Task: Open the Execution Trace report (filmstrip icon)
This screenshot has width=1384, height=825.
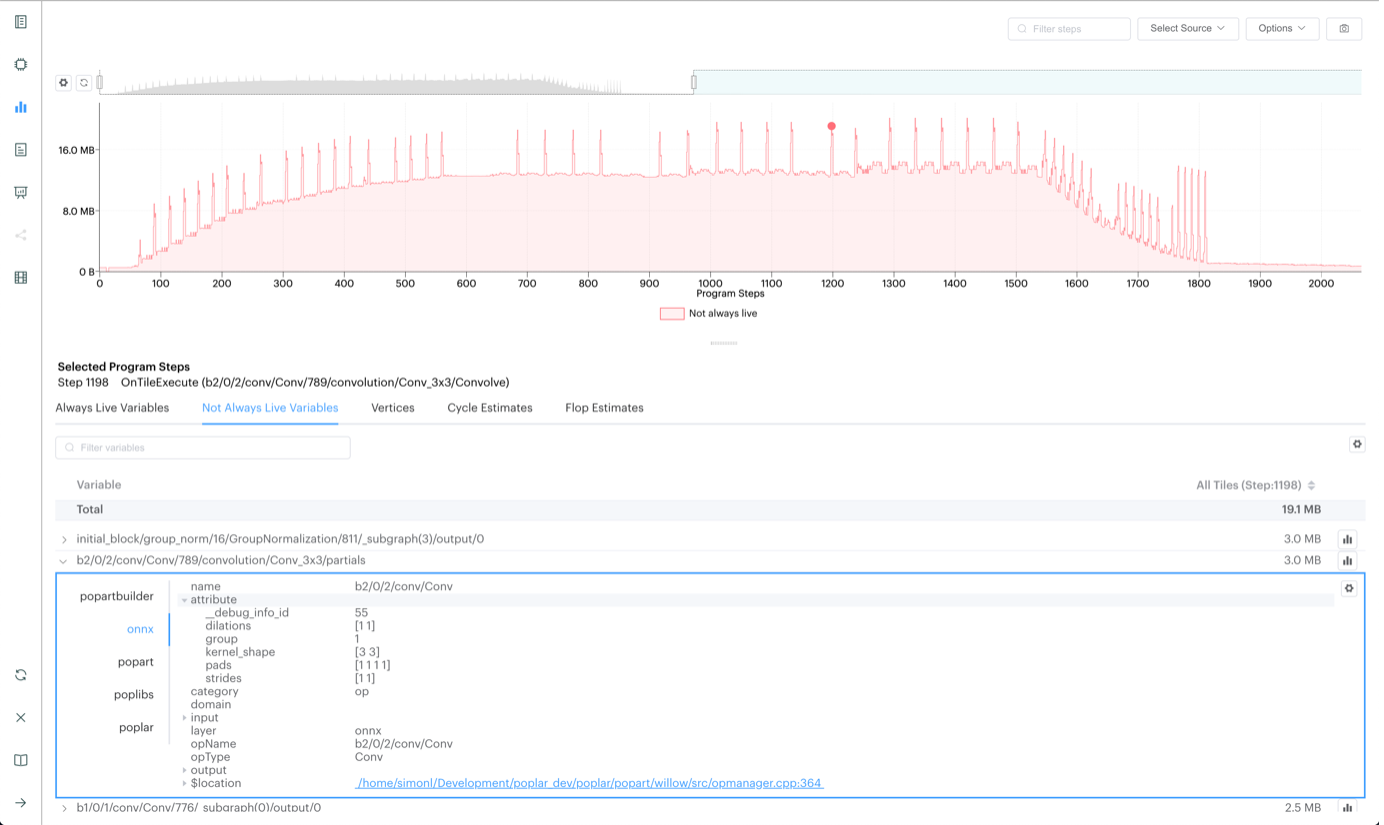Action: 20,277
